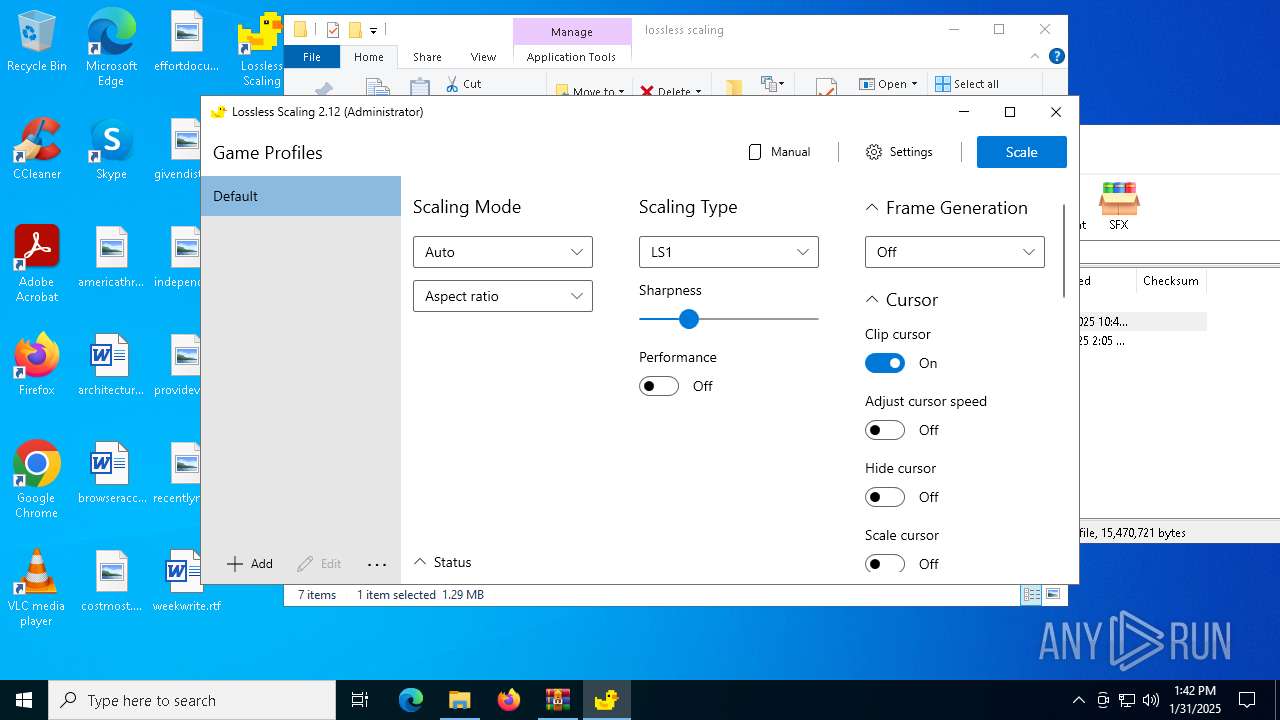Image resolution: width=1280 pixels, height=720 pixels.
Task: Enable Hide cursor switch
Action: [x=885, y=497]
